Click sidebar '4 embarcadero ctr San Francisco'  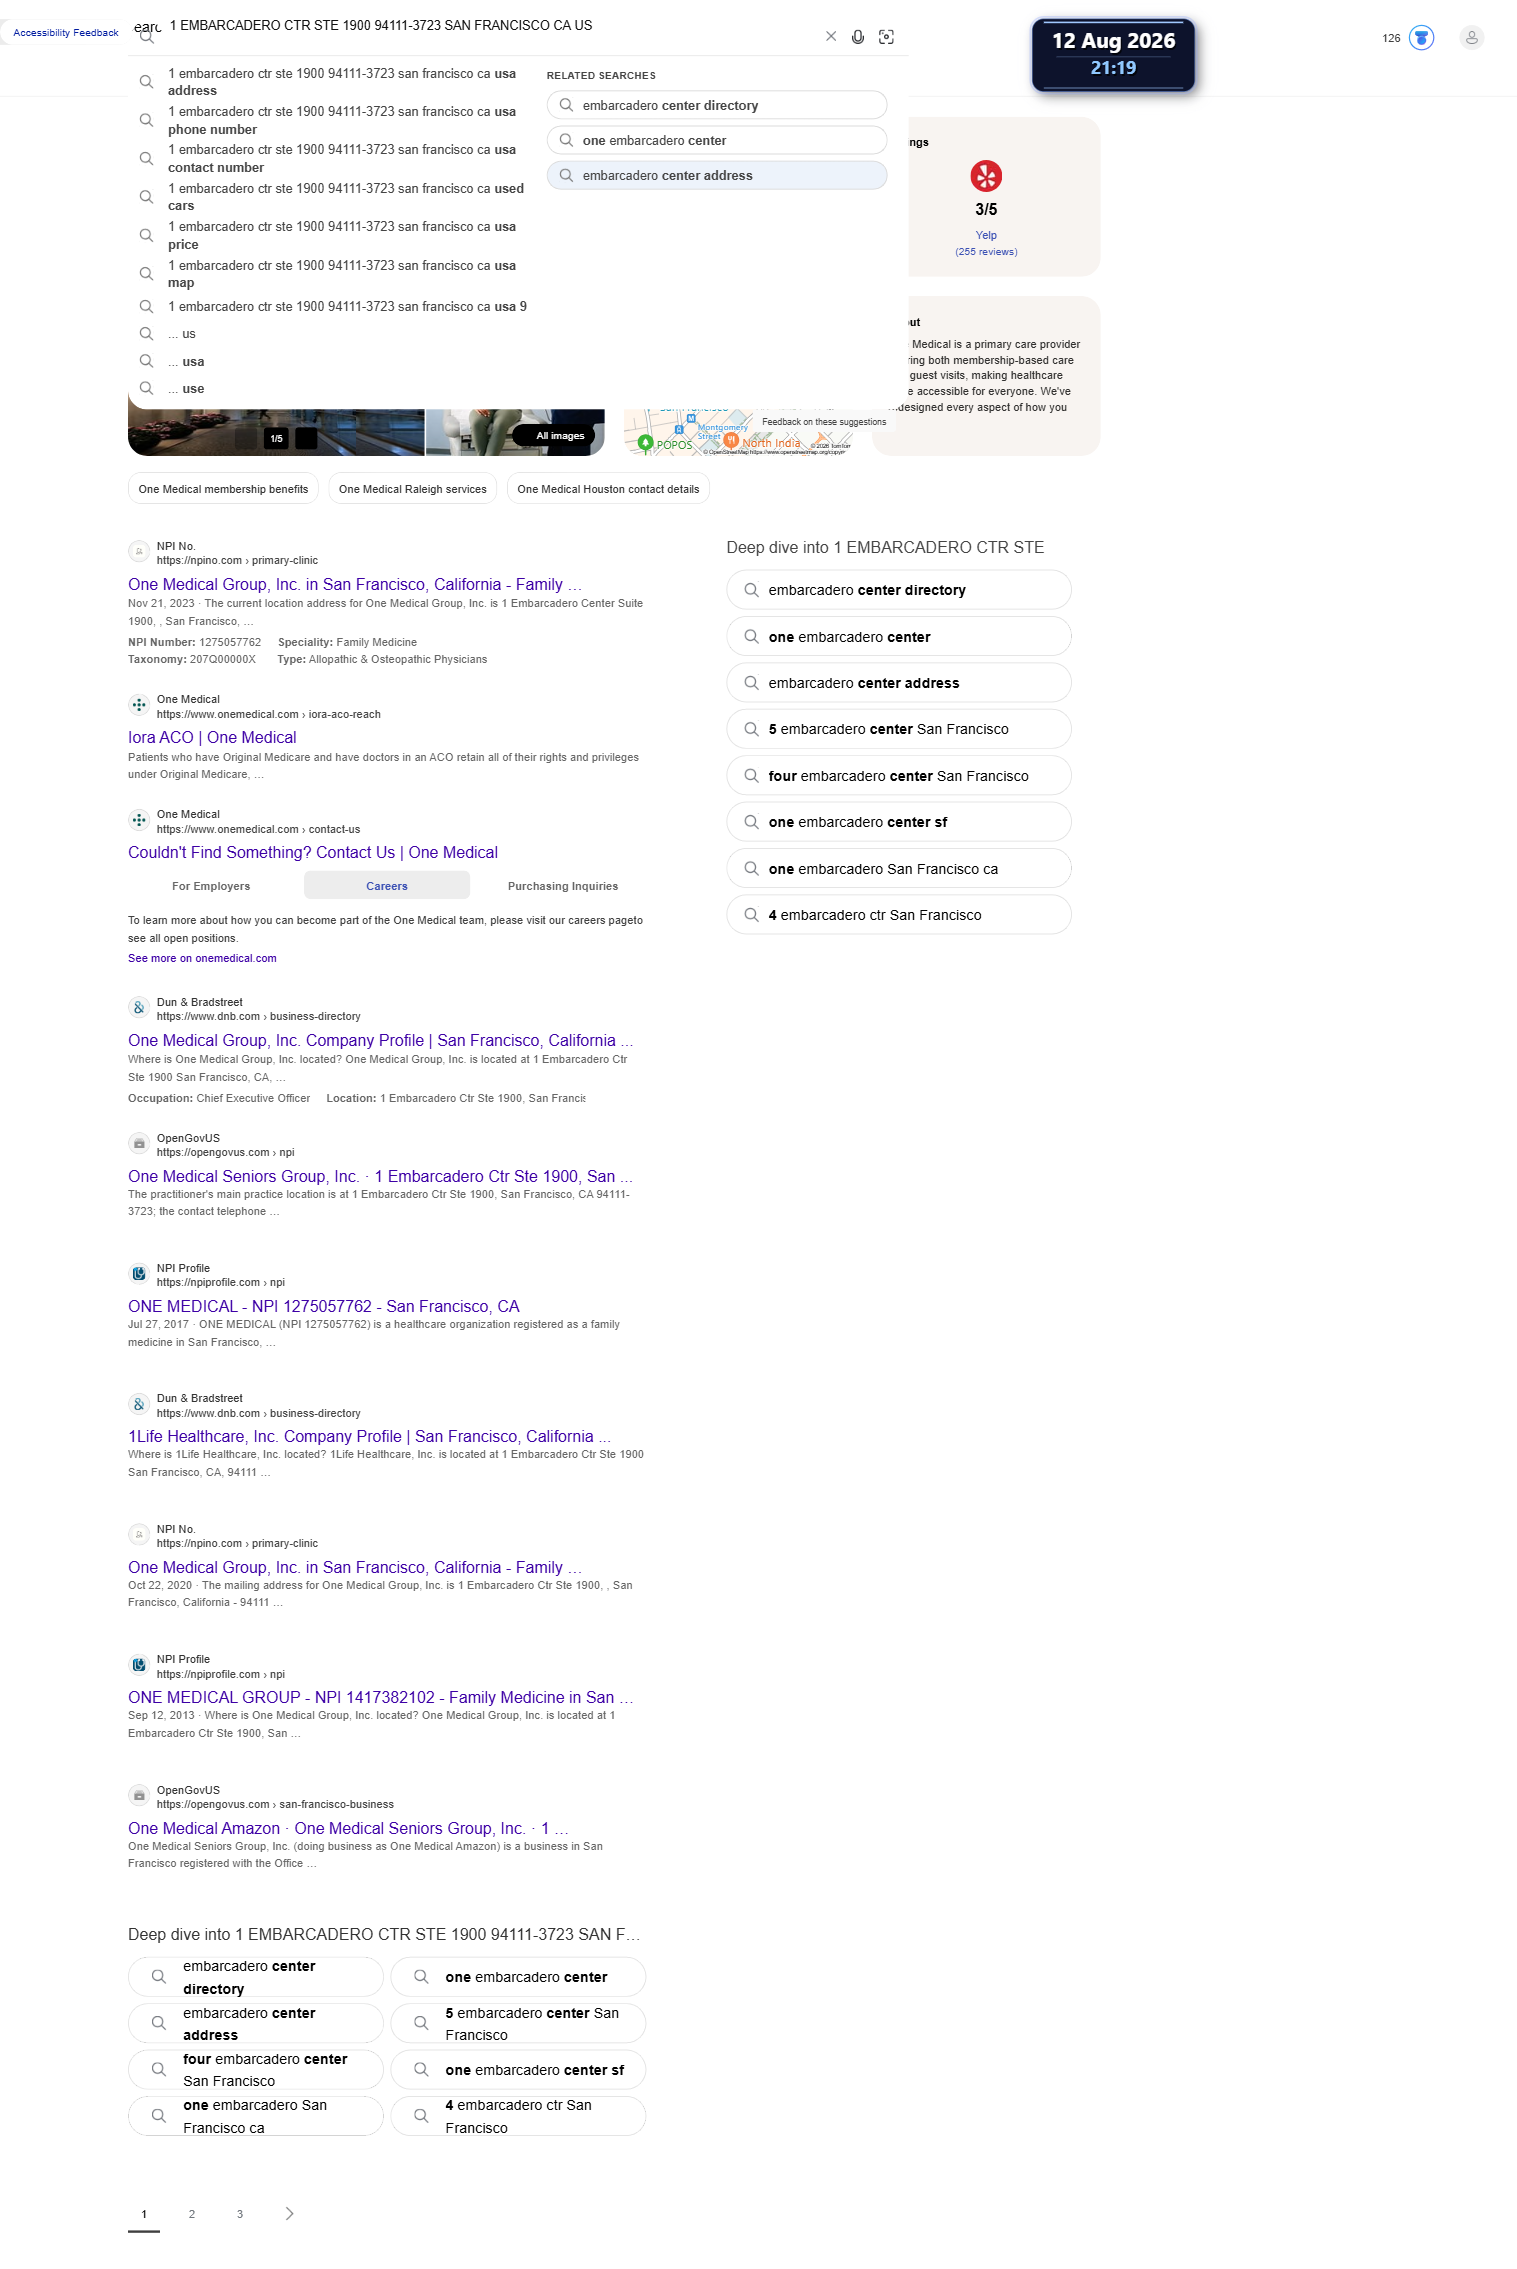[x=899, y=915]
